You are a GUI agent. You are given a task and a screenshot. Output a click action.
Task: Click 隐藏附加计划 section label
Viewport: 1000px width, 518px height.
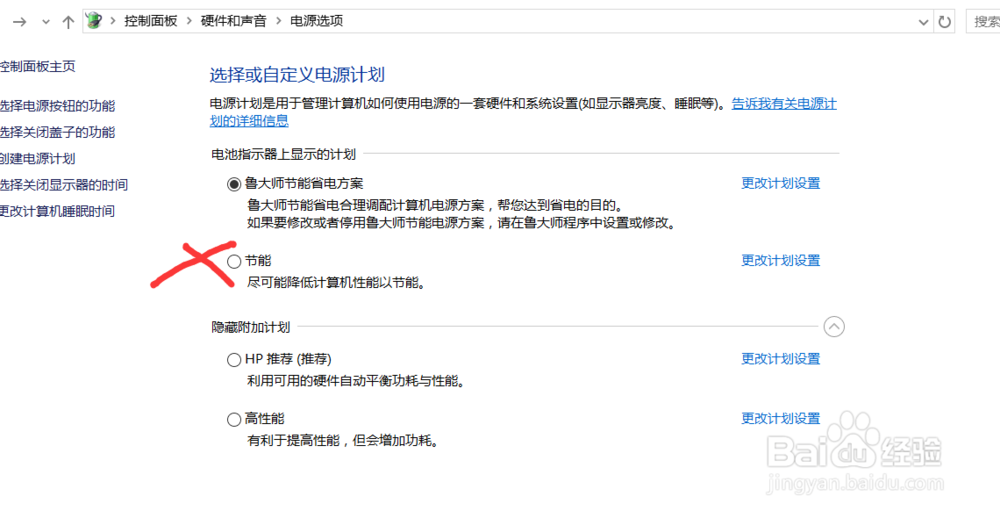tap(251, 328)
